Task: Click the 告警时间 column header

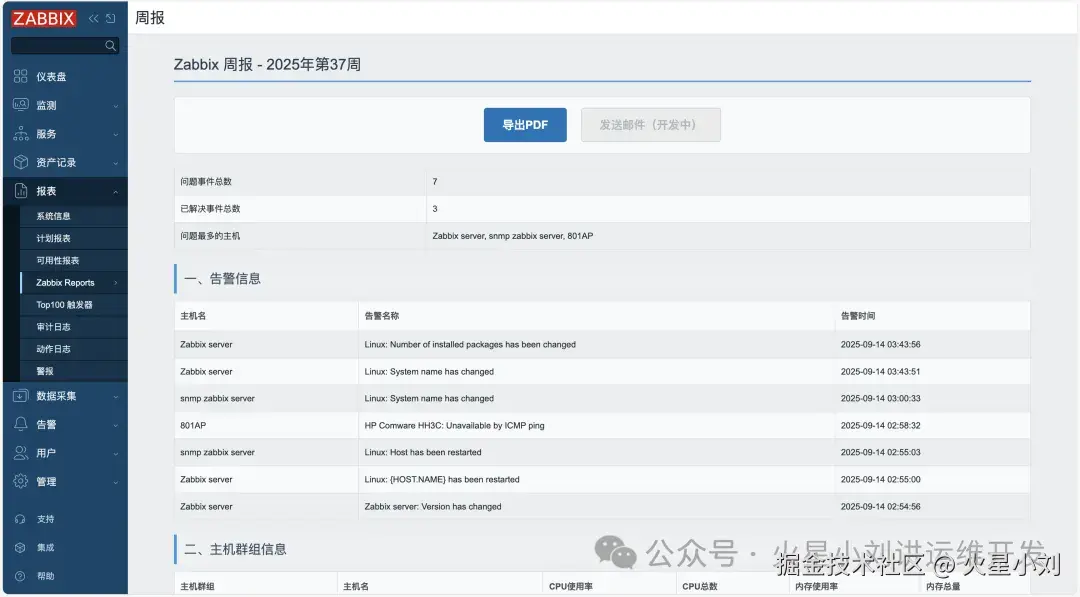Action: coord(858,316)
